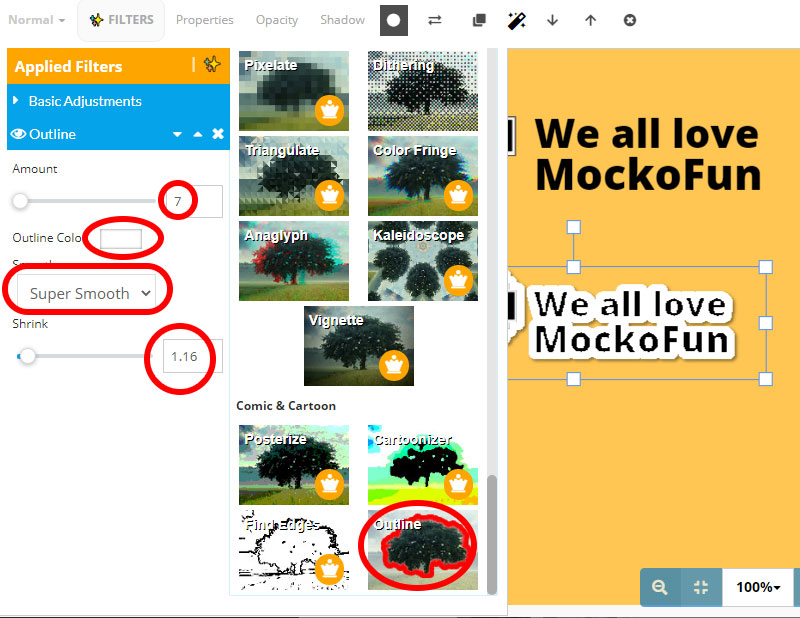Click the Applied Filters header
The image size is (800, 618).
[118, 66]
